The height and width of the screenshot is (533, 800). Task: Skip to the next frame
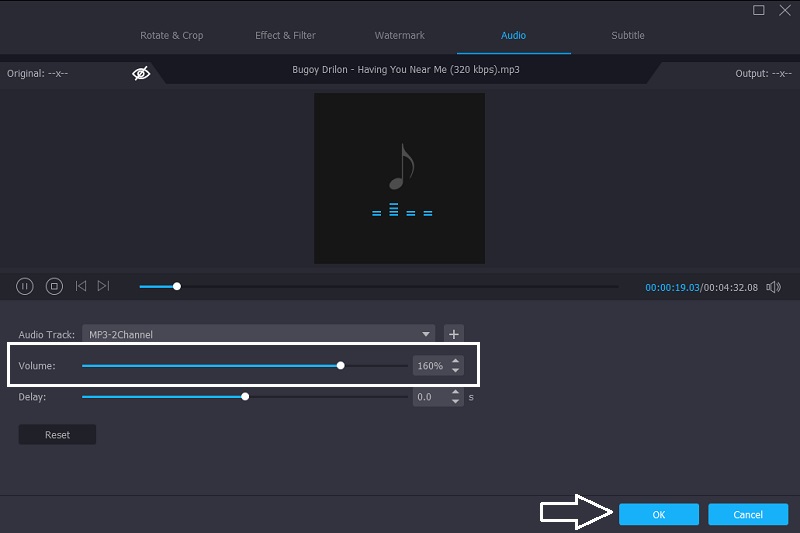(x=104, y=286)
